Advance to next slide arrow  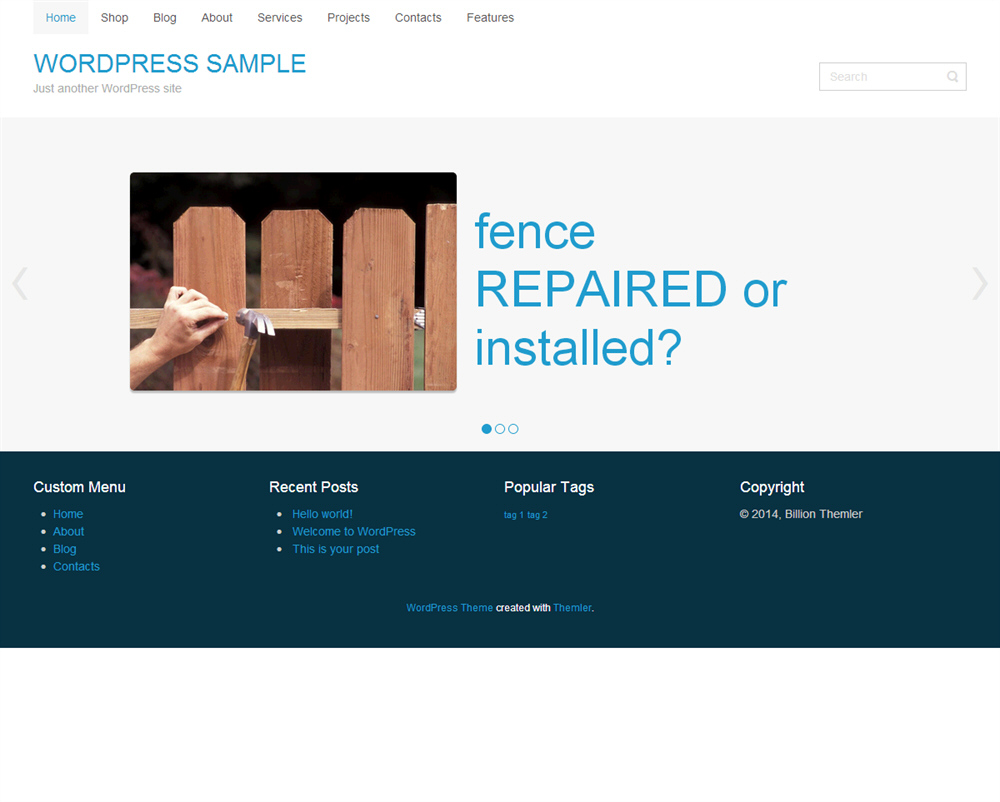click(x=980, y=284)
